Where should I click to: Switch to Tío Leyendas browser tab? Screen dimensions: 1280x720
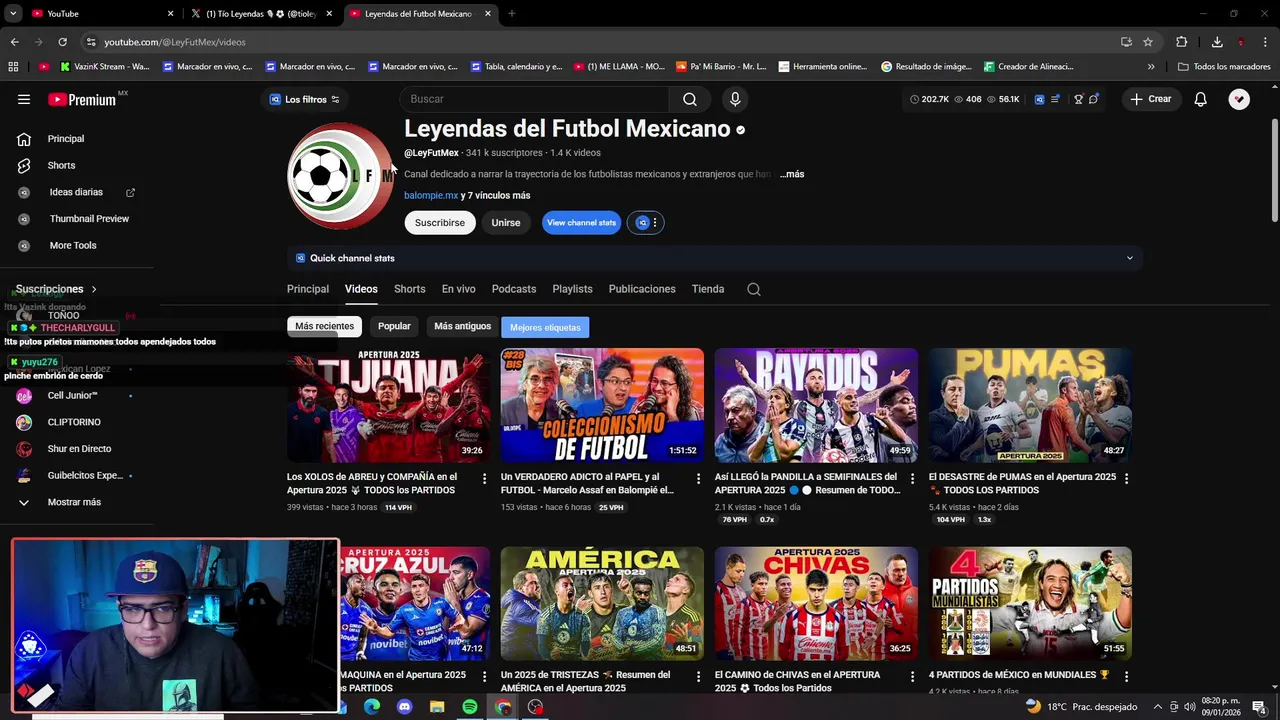259,14
